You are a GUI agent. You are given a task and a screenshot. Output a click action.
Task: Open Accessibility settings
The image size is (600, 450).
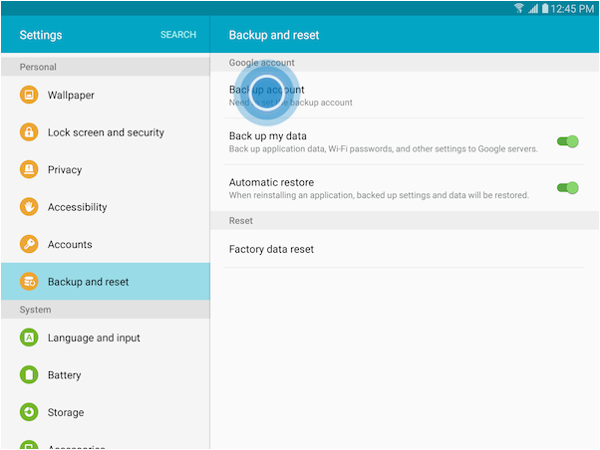pos(105,207)
